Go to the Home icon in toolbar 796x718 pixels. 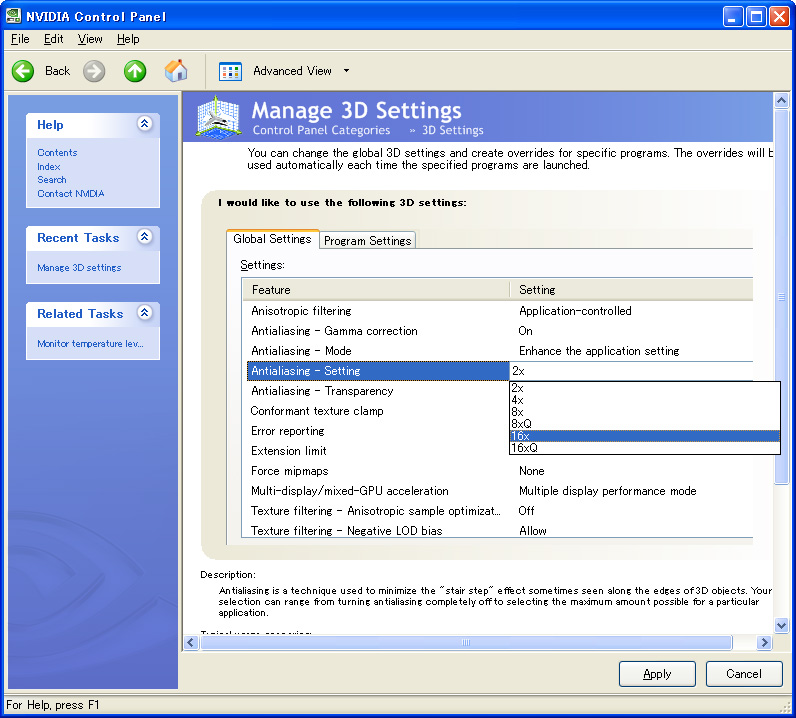[x=176, y=71]
